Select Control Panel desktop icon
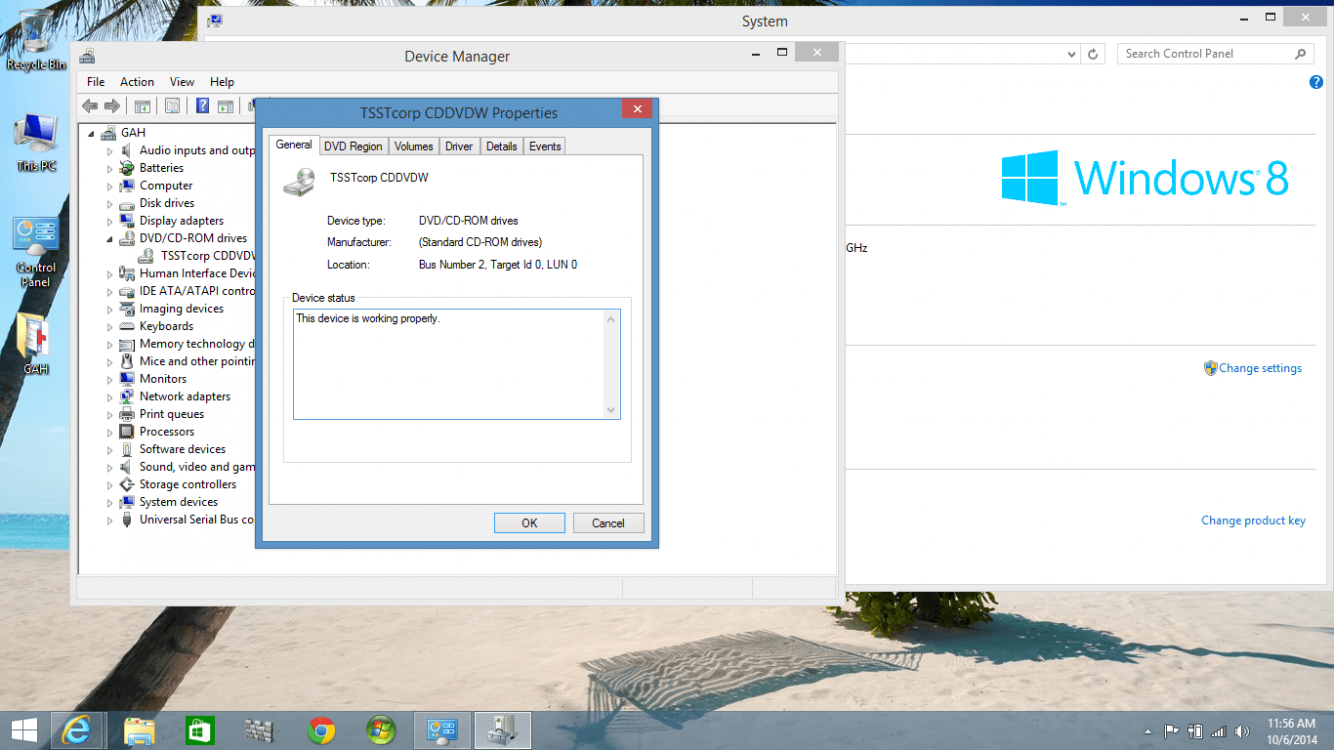 (36, 252)
